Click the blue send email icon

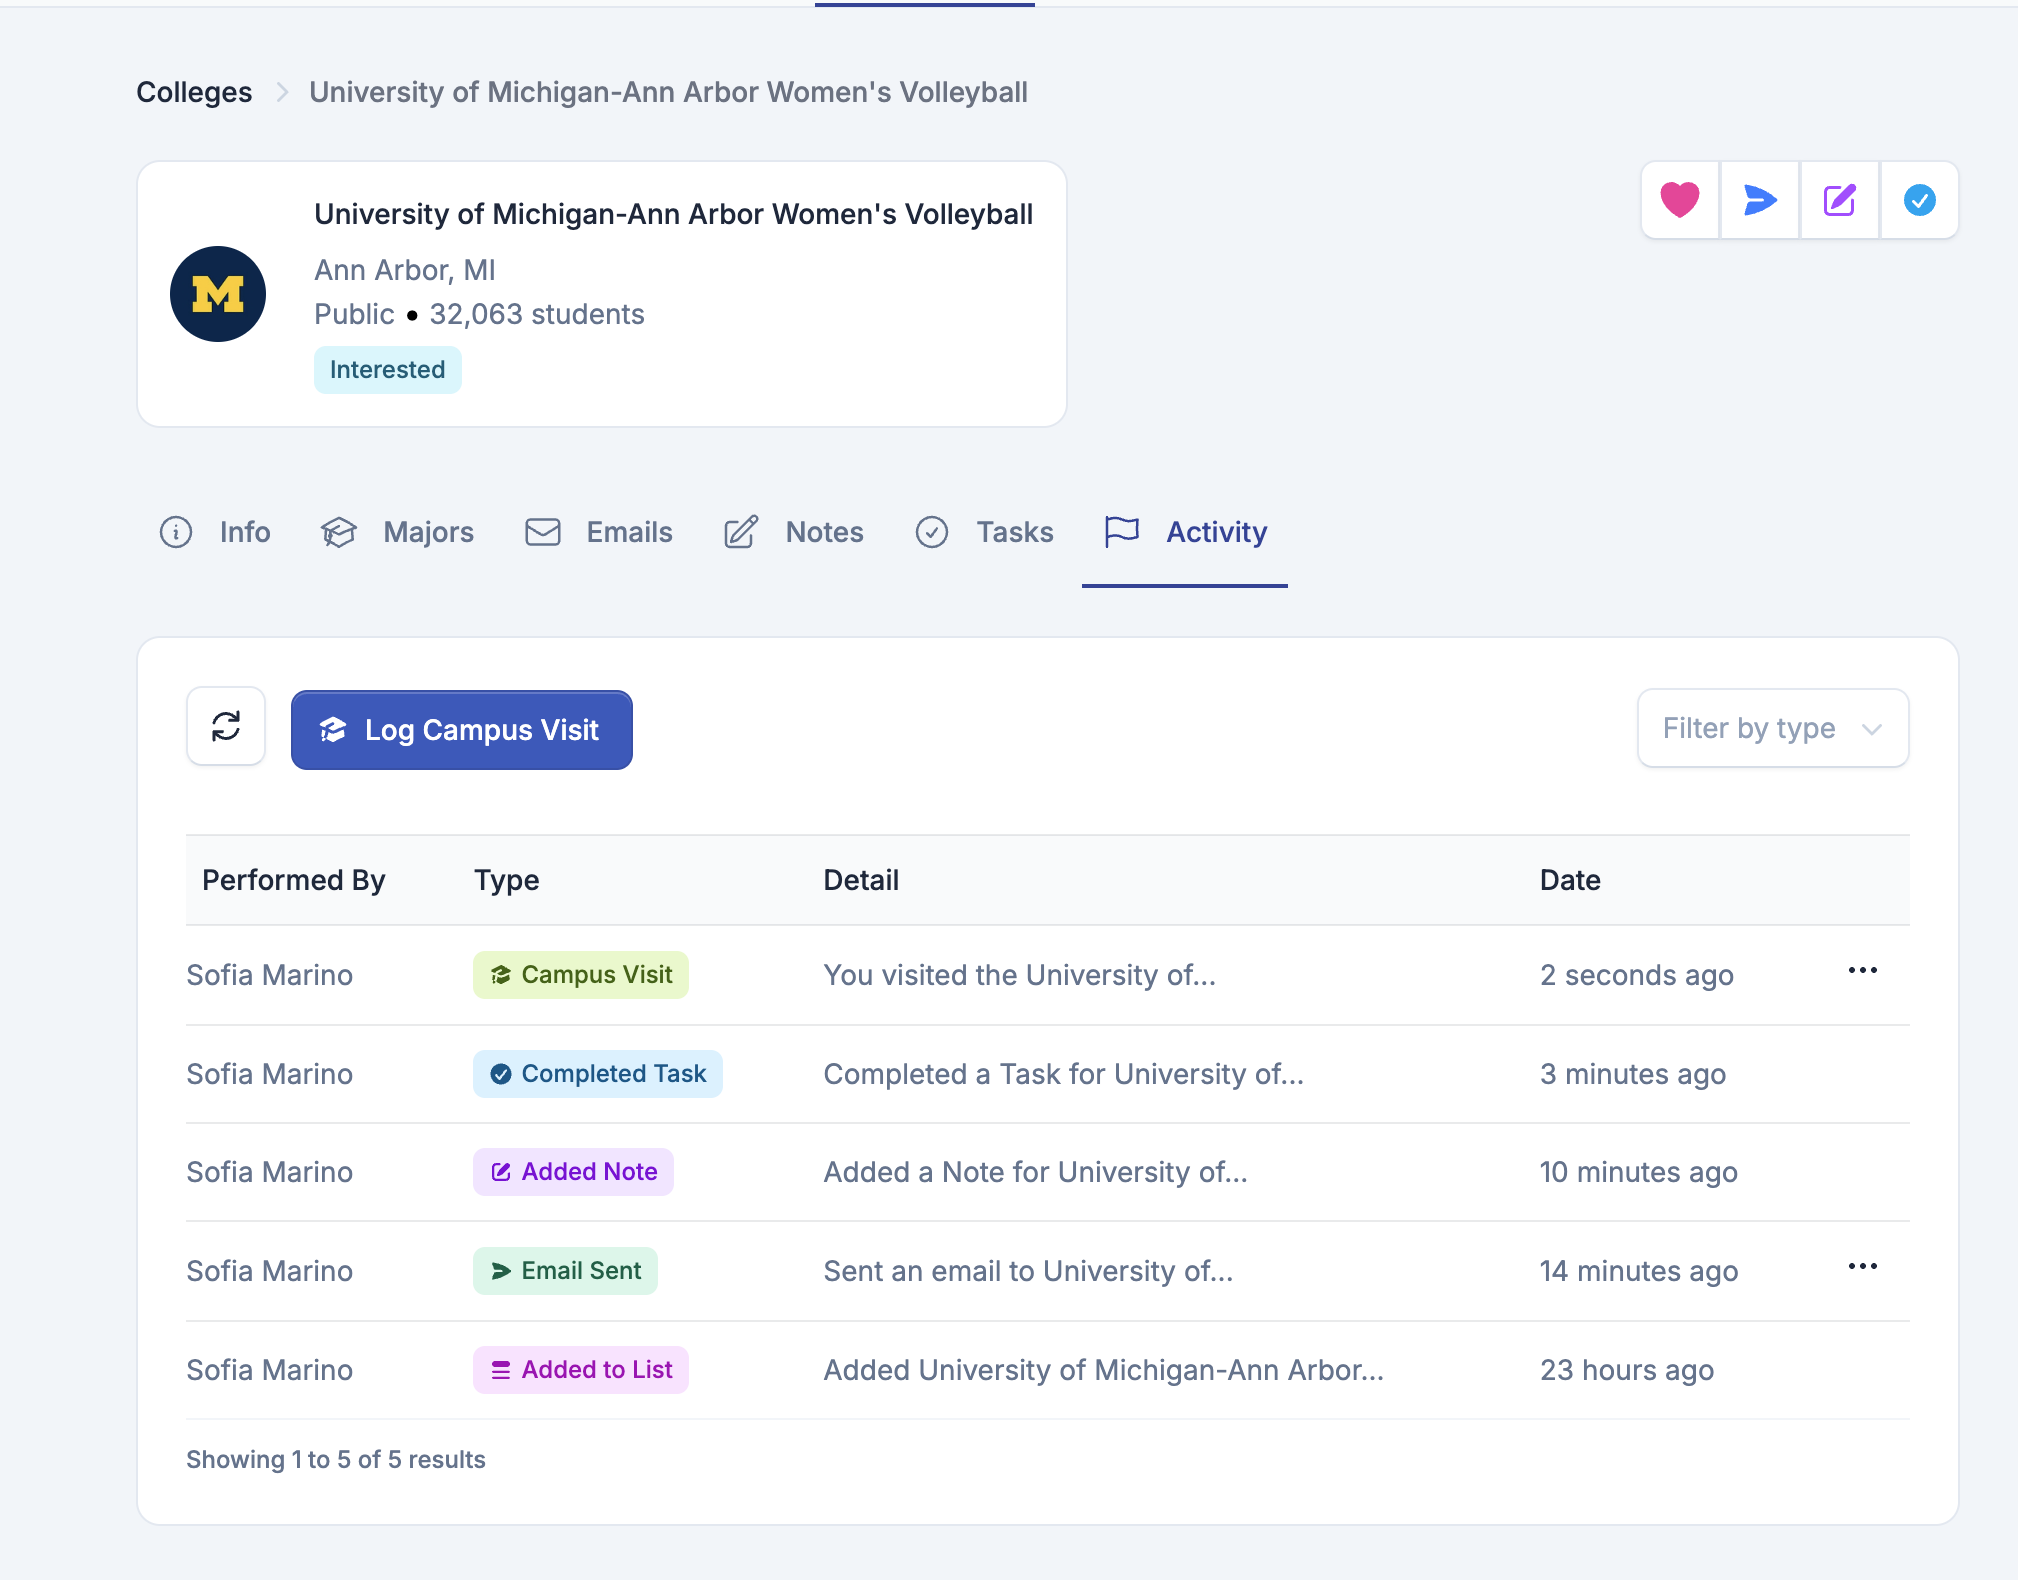coord(1760,200)
